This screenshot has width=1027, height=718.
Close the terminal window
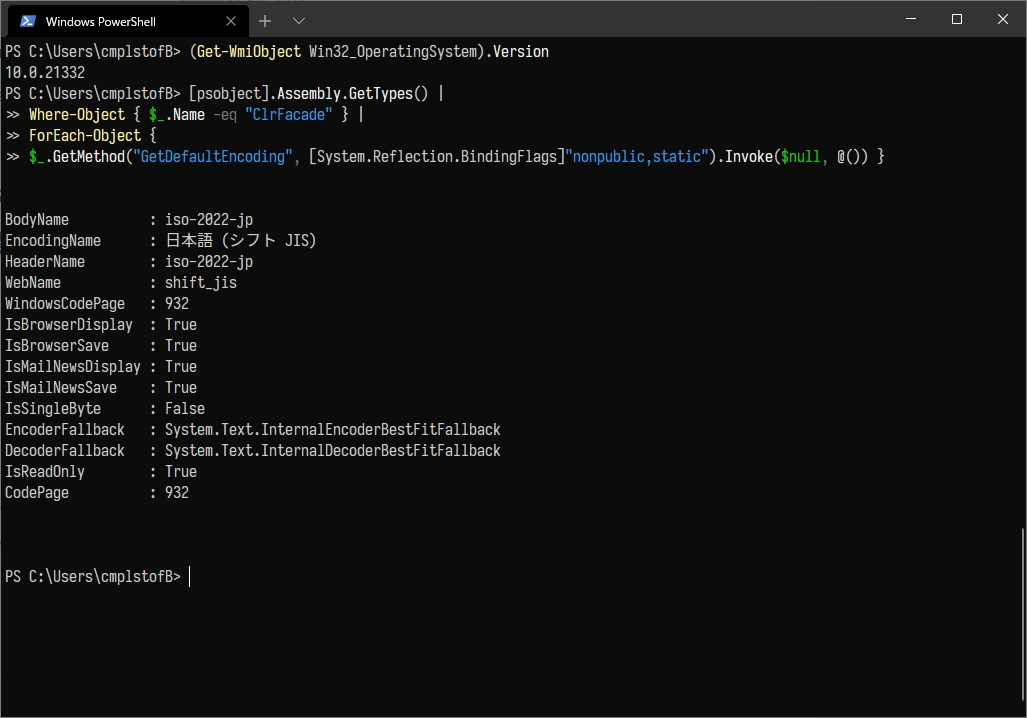click(x=1002, y=20)
